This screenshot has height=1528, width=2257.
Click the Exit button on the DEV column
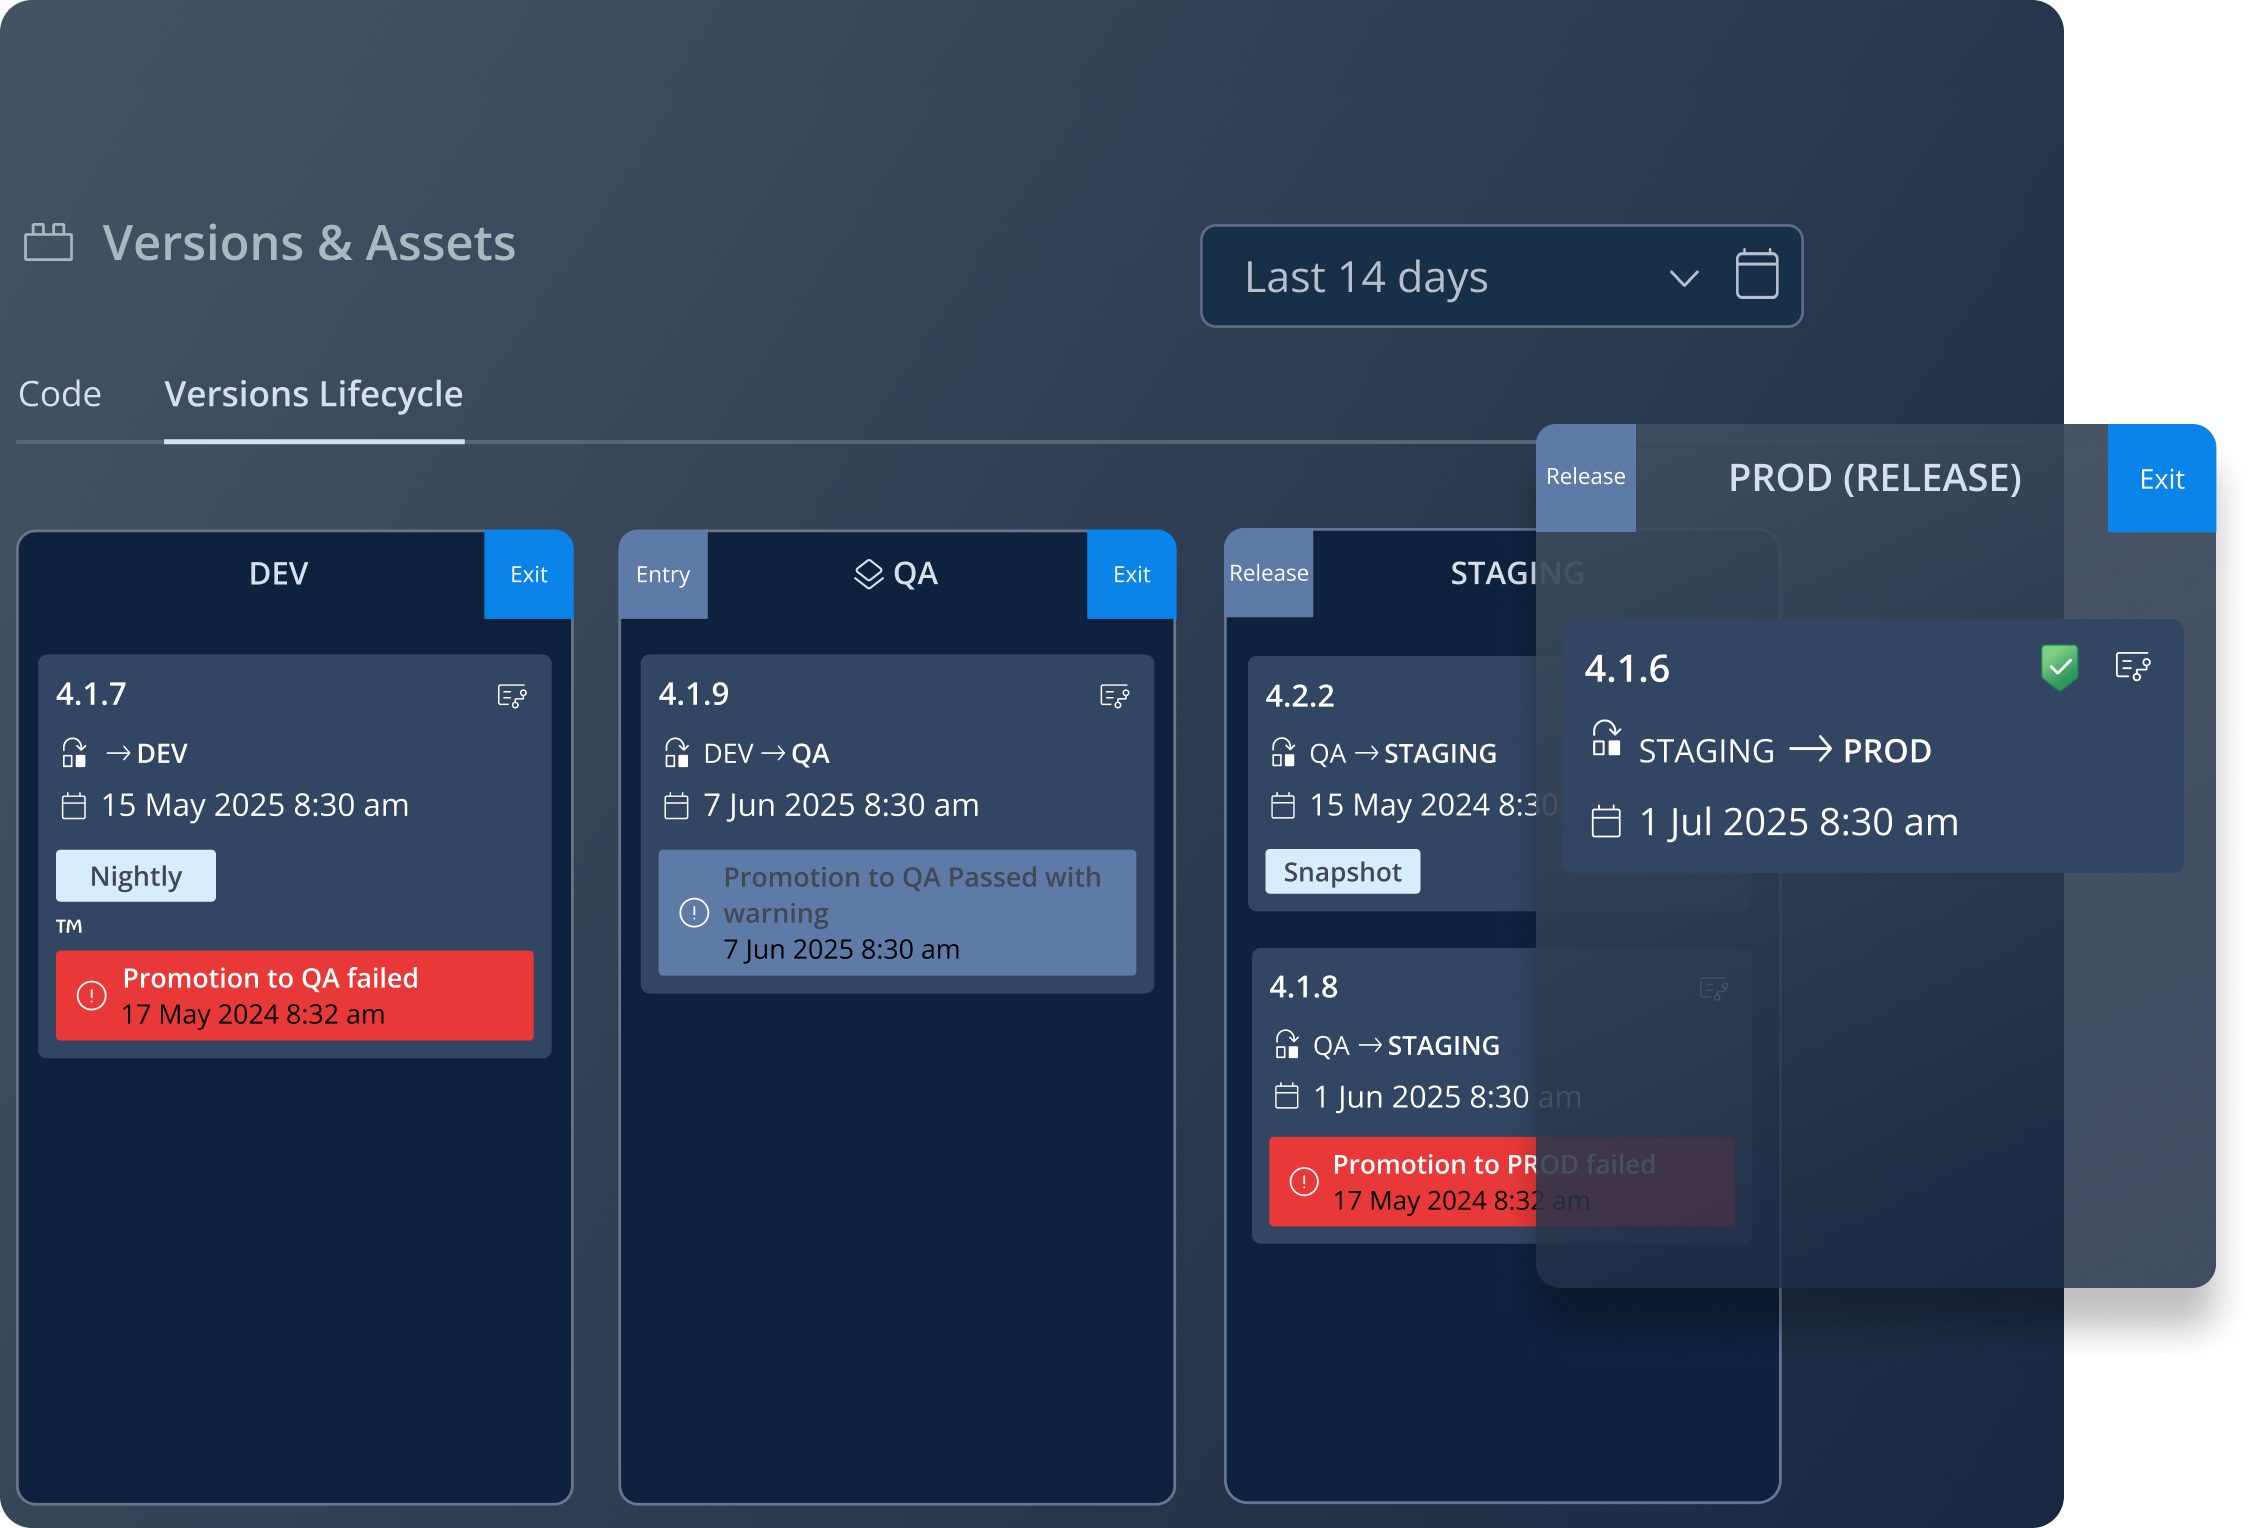(x=528, y=574)
